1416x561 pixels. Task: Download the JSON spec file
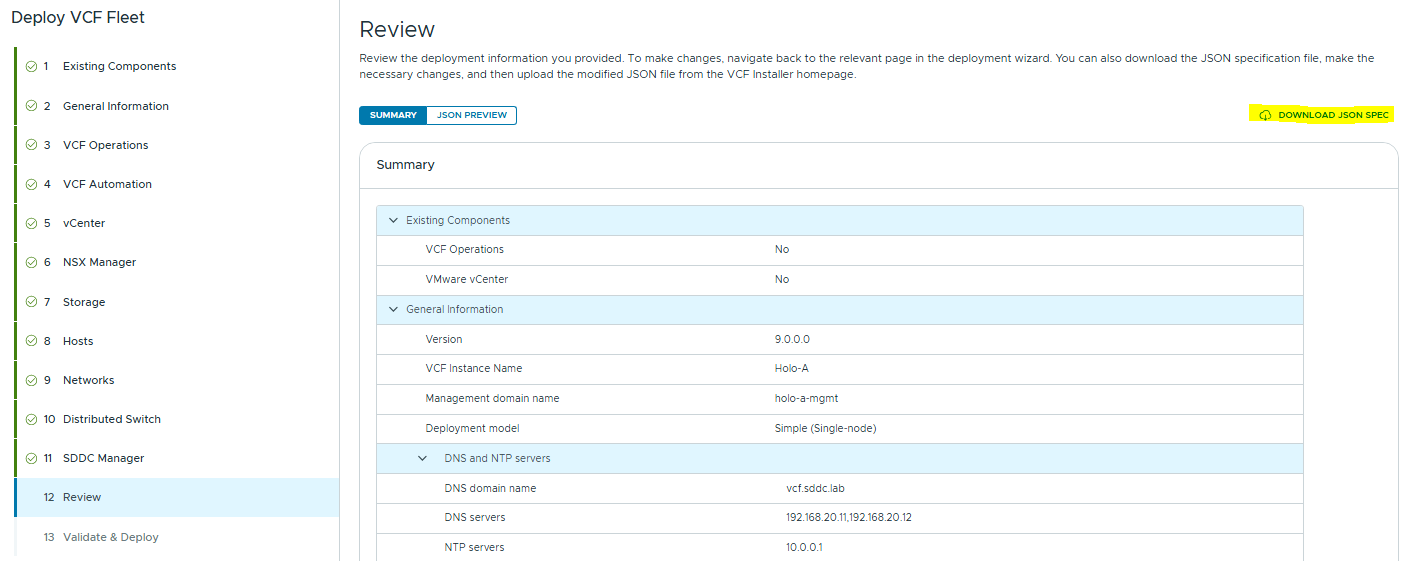[1332, 115]
